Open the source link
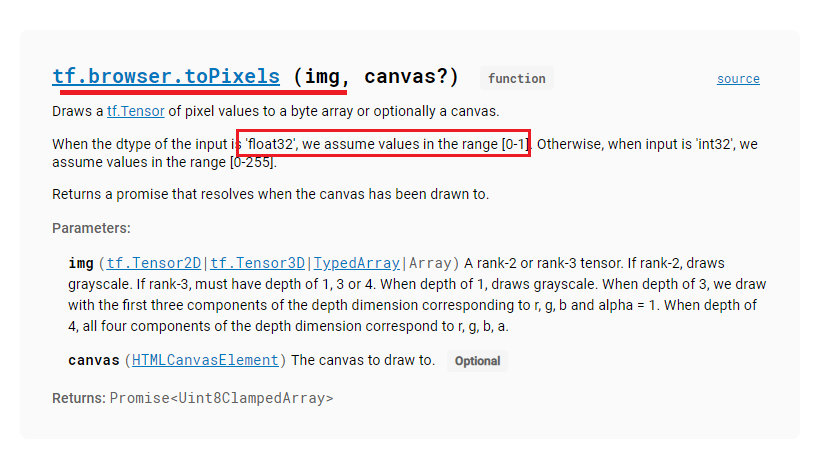 [x=738, y=79]
